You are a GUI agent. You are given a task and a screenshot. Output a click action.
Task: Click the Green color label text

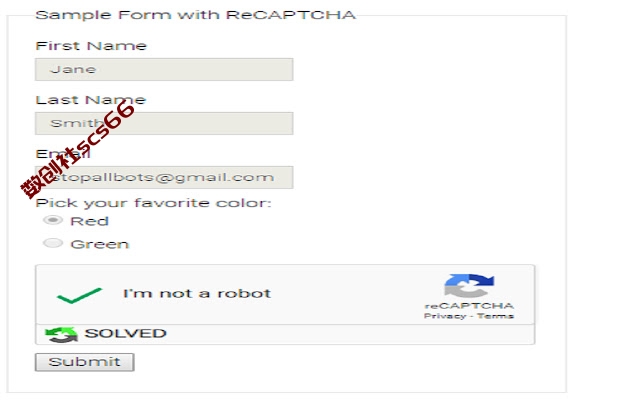(x=100, y=244)
